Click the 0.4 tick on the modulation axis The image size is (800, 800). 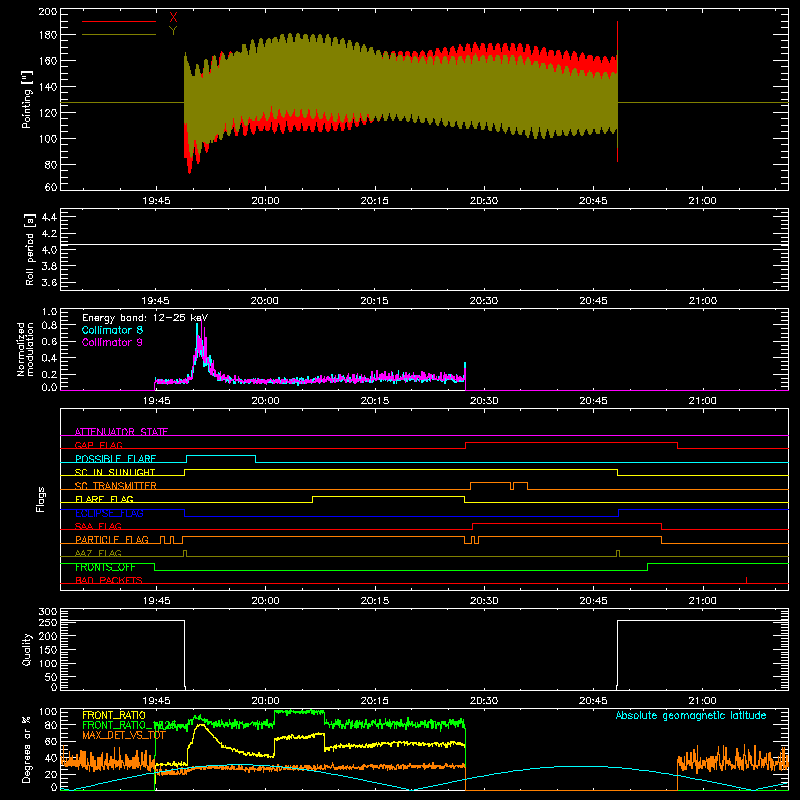pos(49,358)
